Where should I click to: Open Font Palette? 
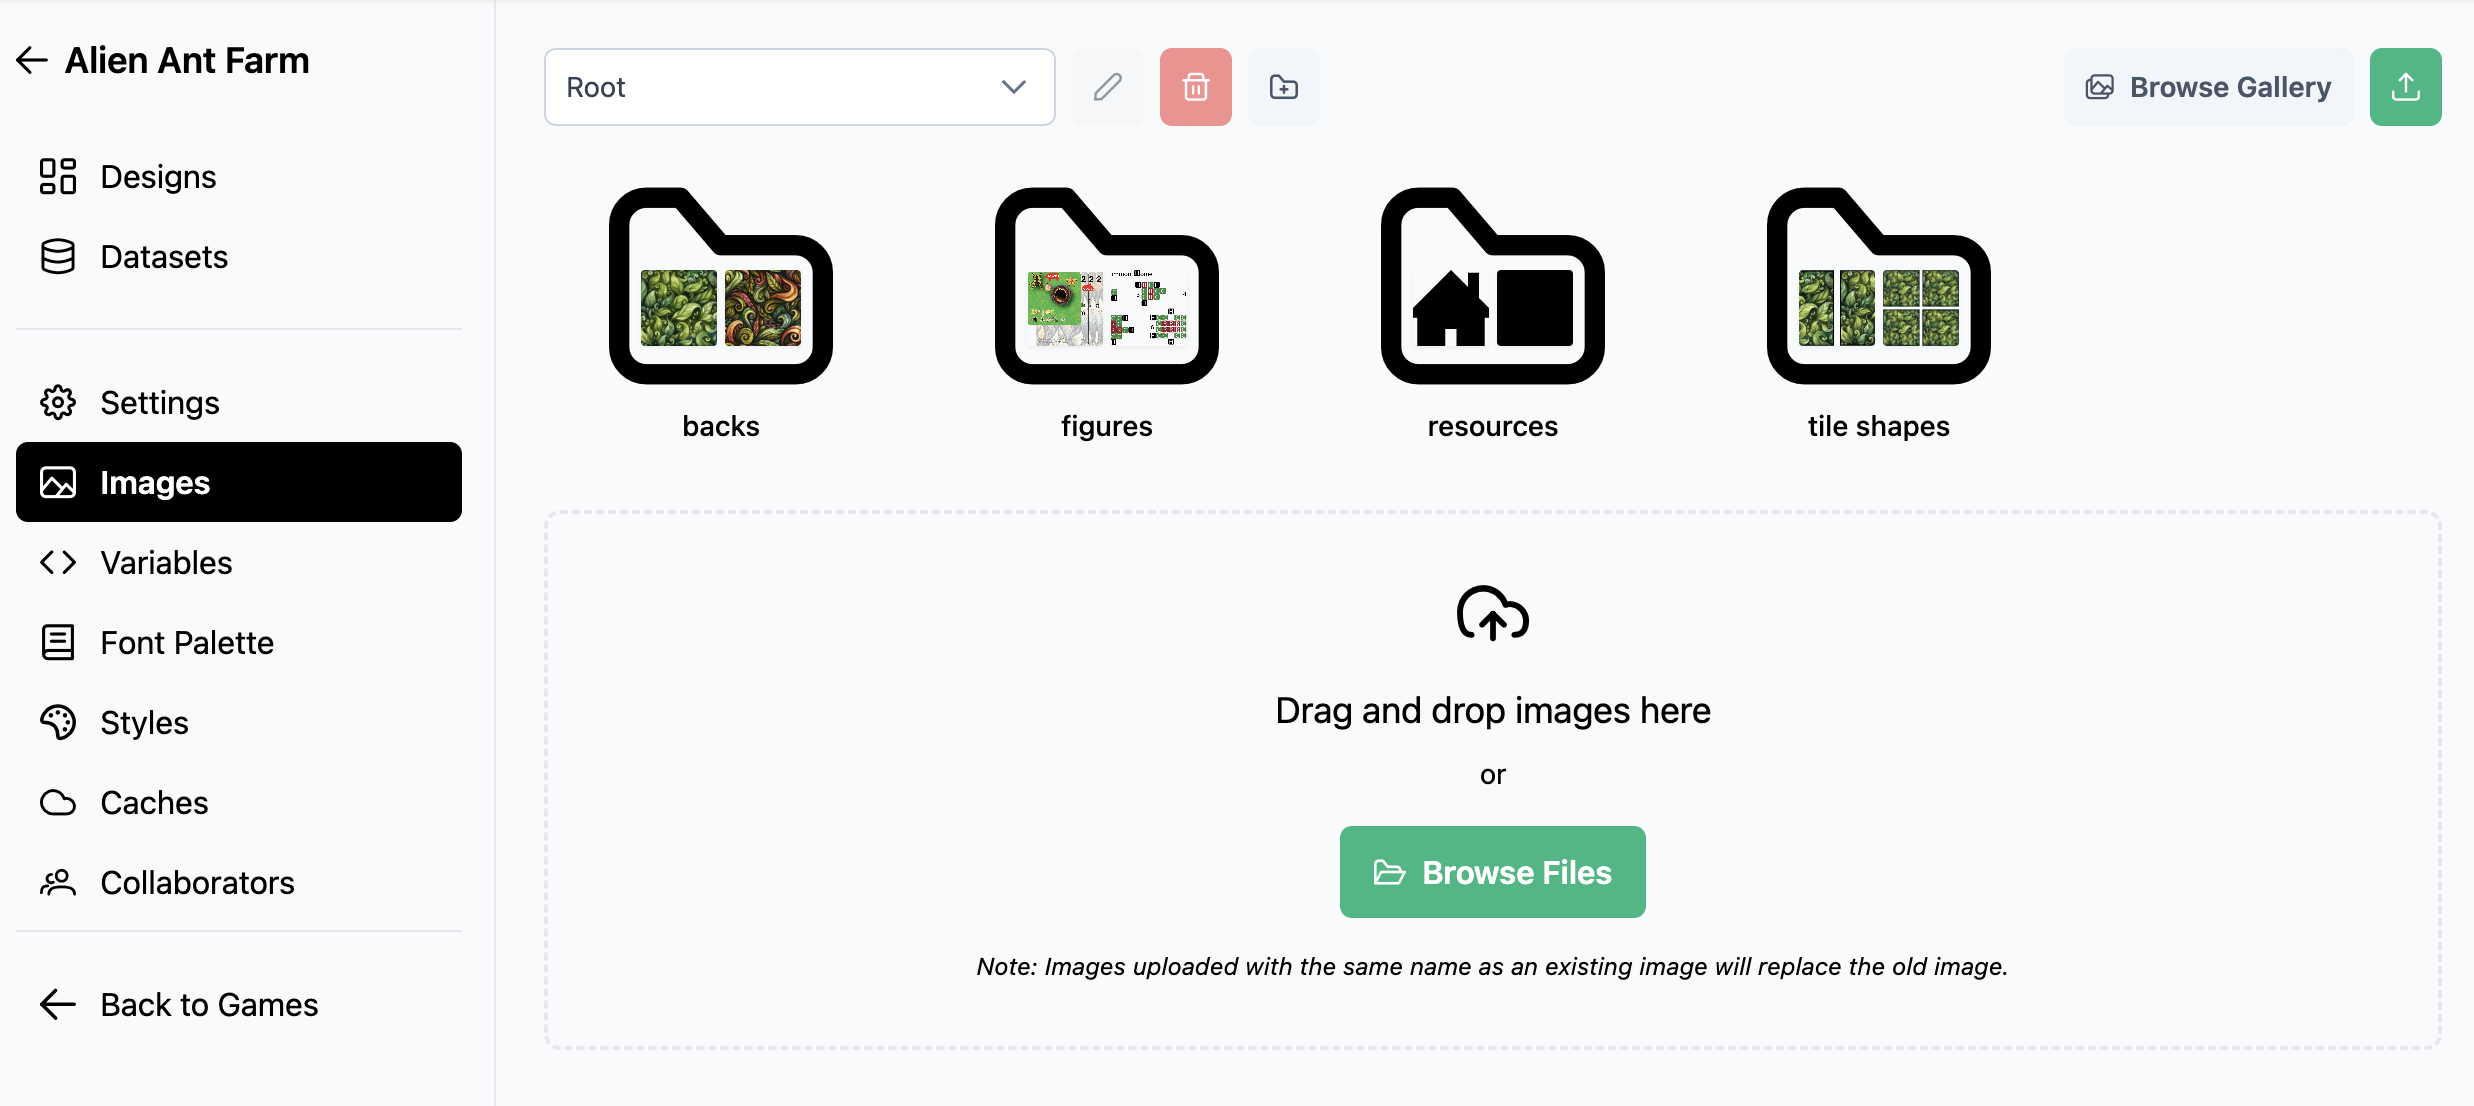point(187,643)
